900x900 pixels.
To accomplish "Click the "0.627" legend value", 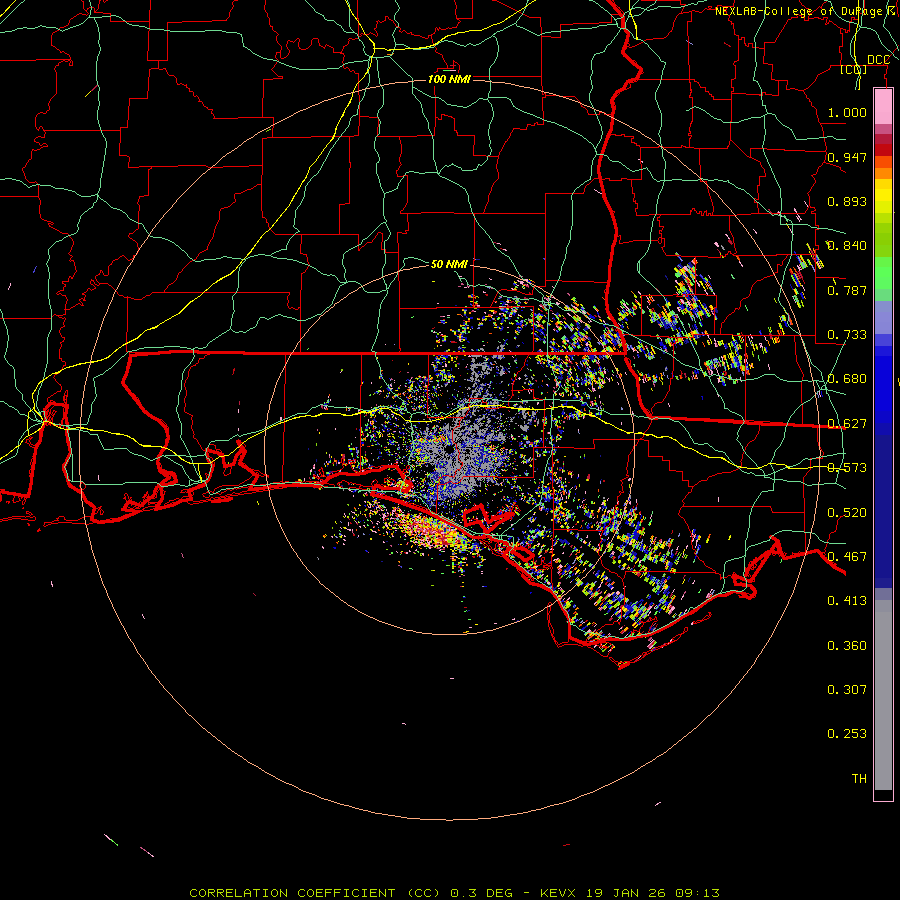I will [x=847, y=424].
